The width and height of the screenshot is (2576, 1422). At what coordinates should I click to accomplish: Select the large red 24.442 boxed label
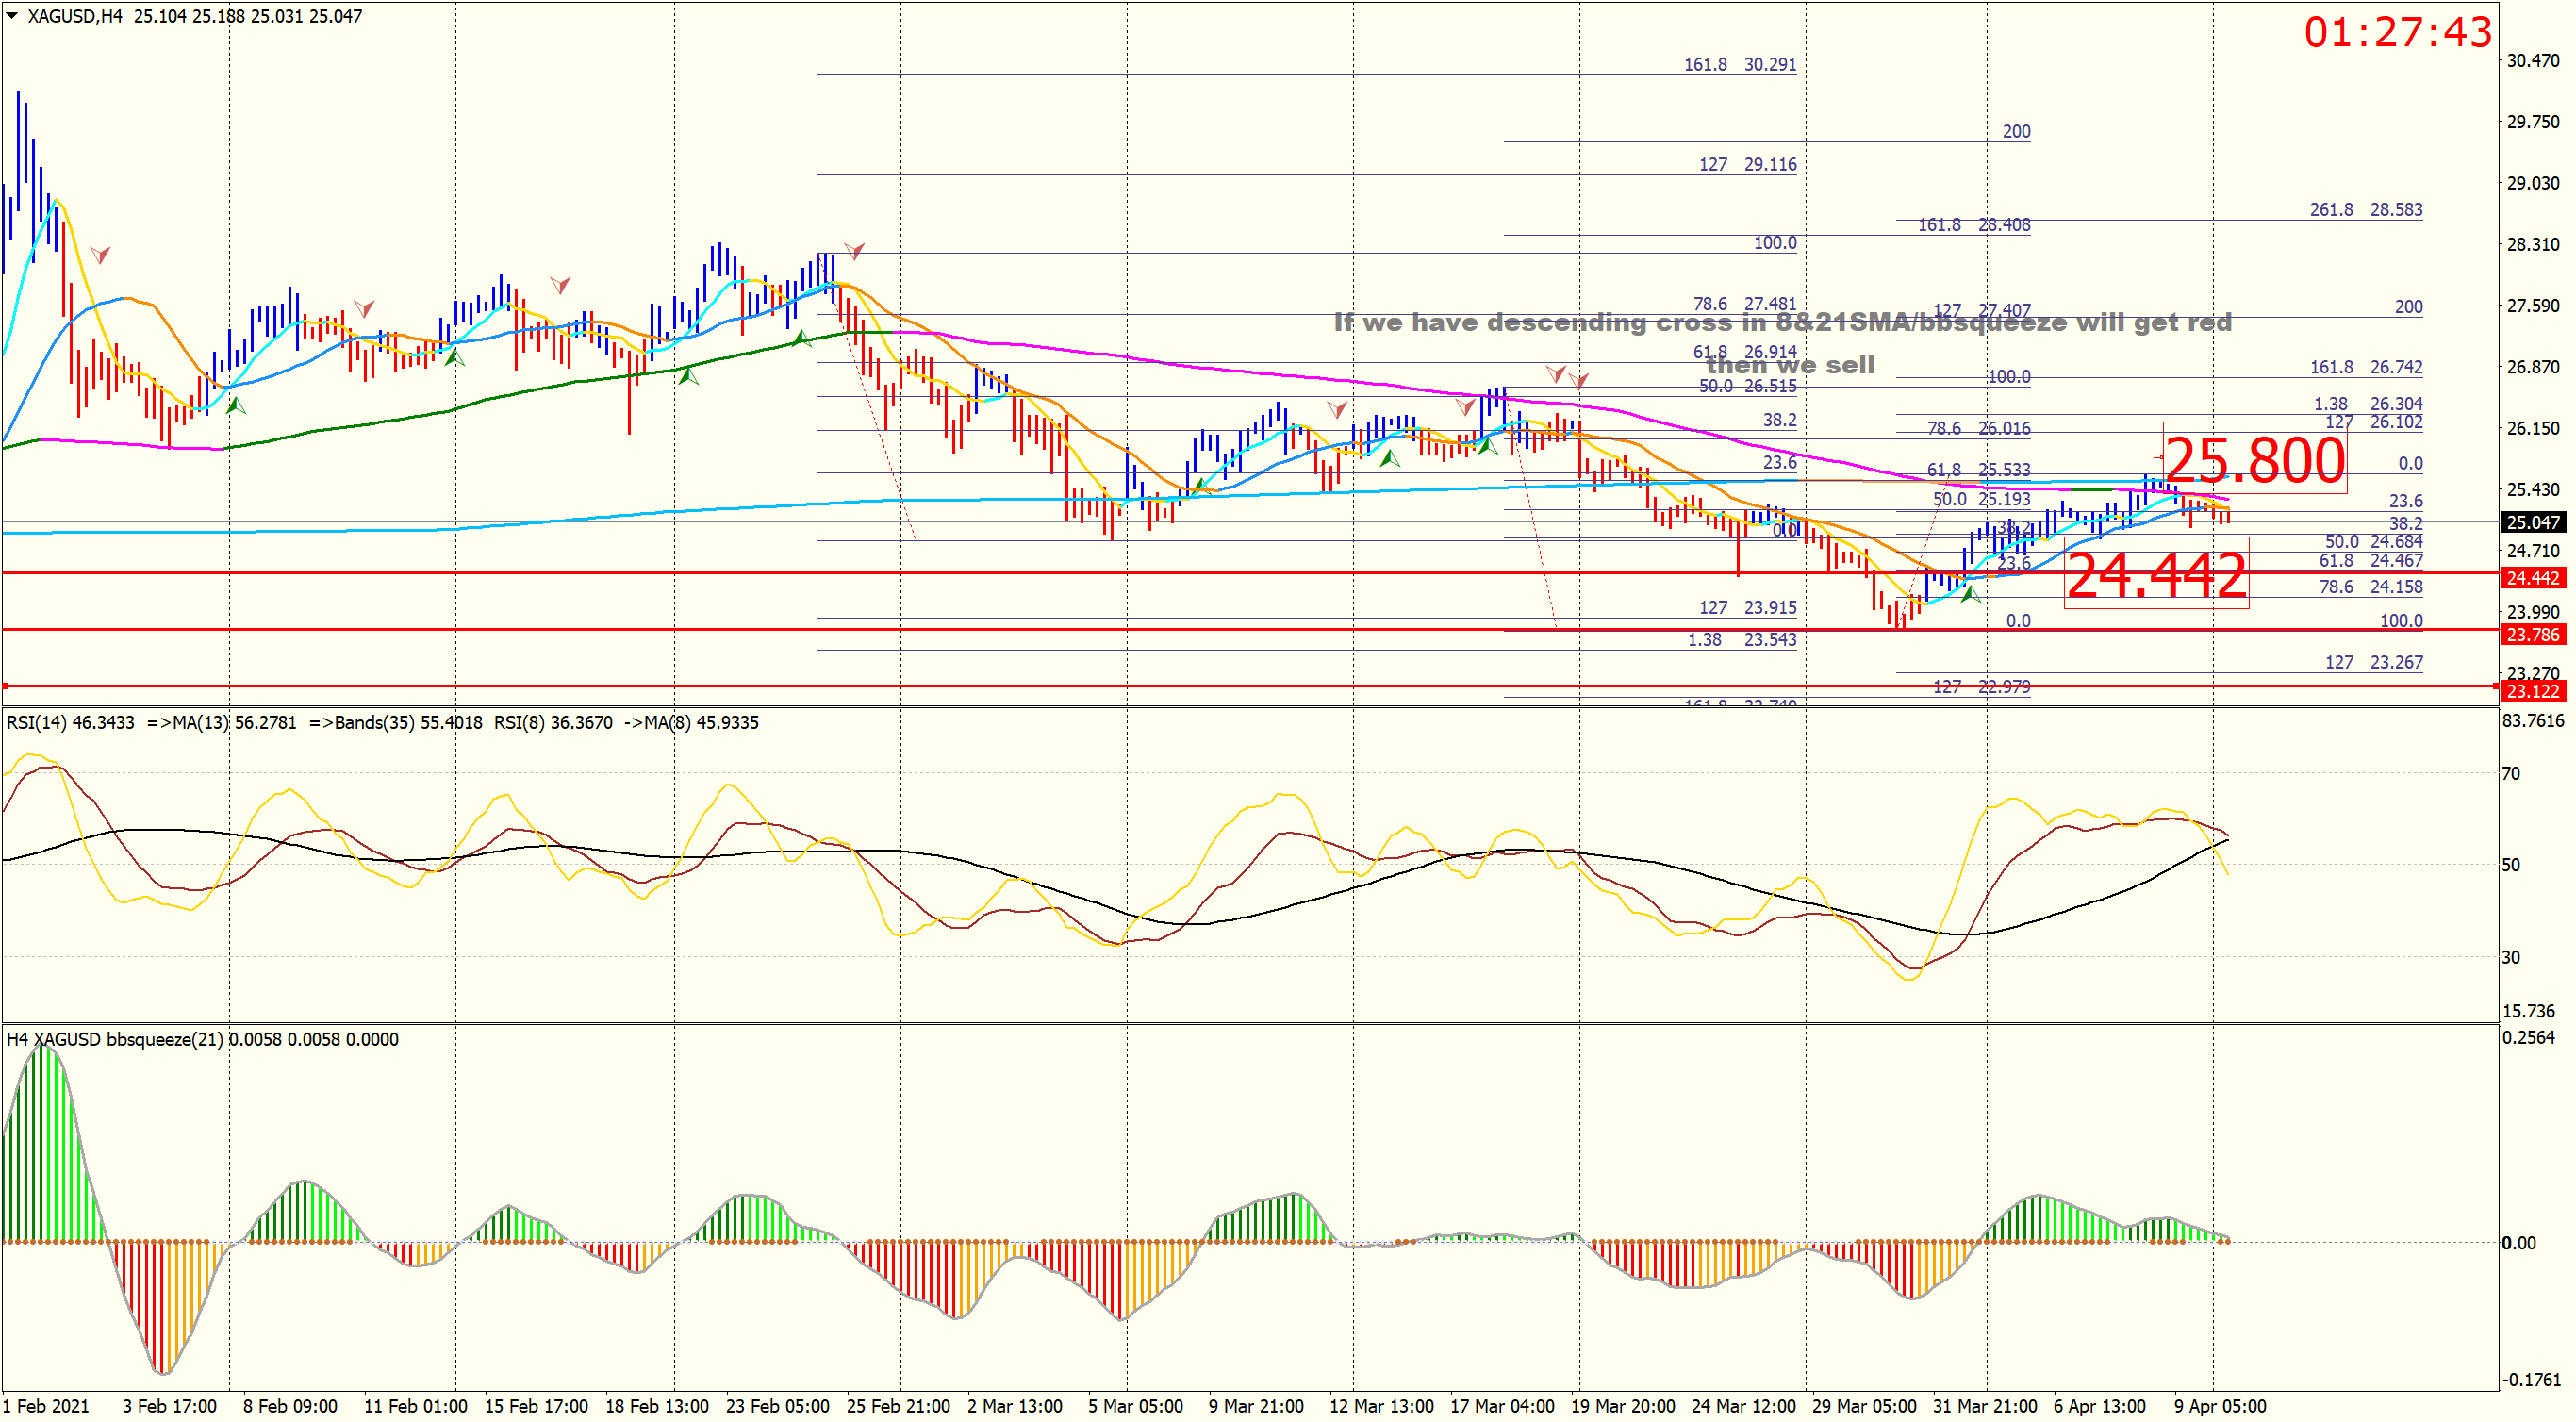tap(2156, 575)
